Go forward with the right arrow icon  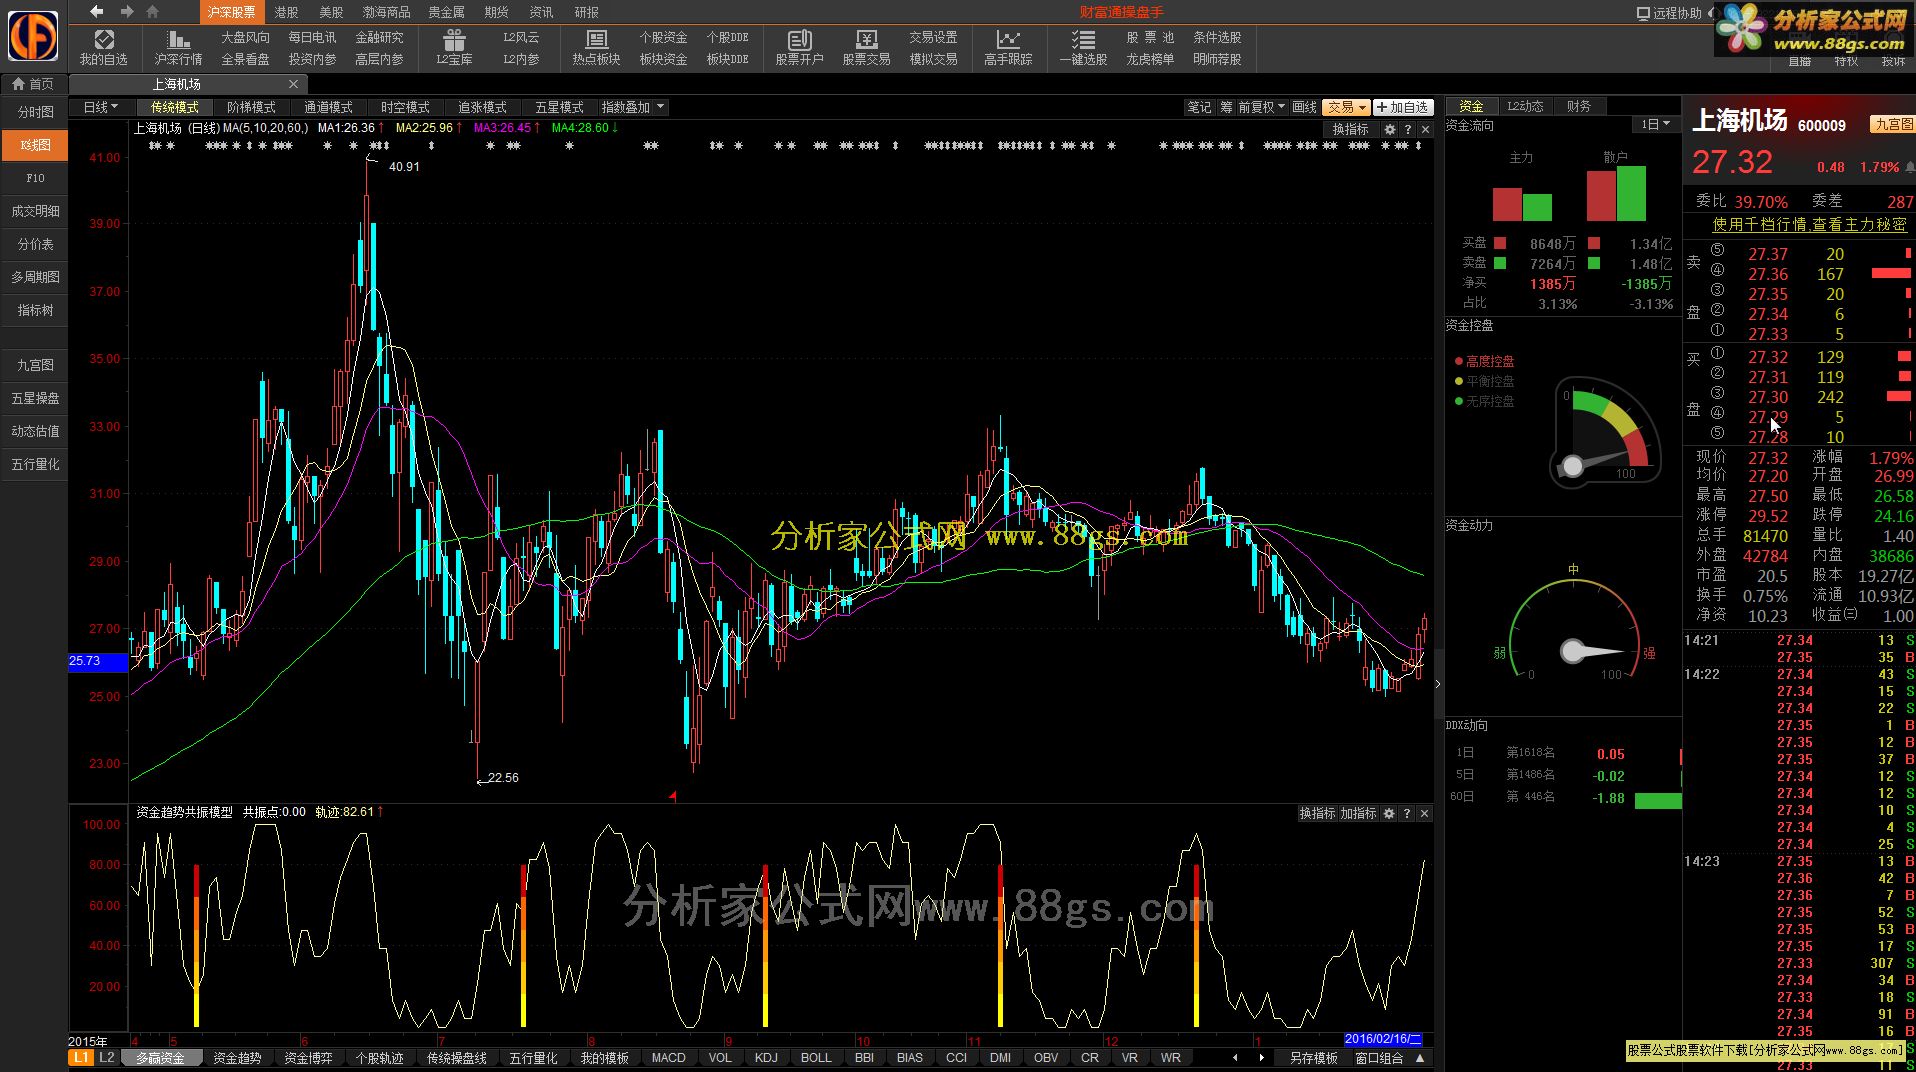[127, 11]
